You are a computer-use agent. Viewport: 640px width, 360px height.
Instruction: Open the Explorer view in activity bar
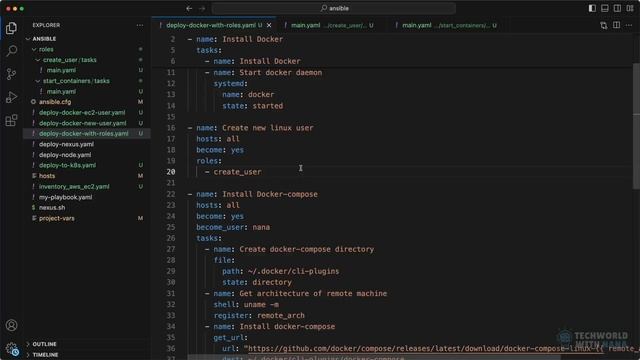pos(11,28)
